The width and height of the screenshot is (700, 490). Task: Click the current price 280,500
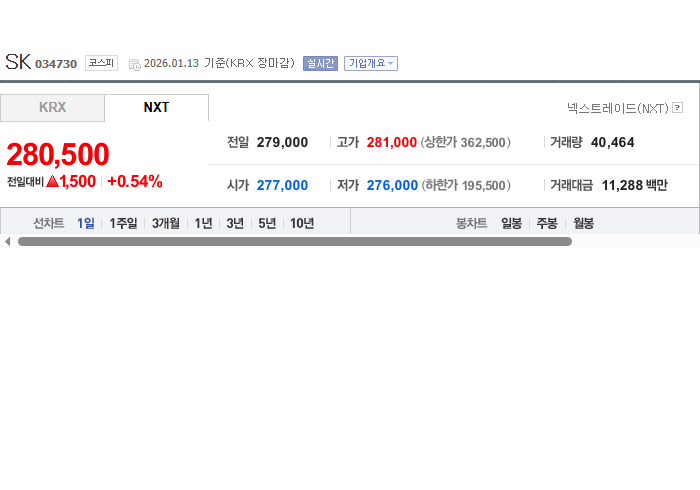58,154
